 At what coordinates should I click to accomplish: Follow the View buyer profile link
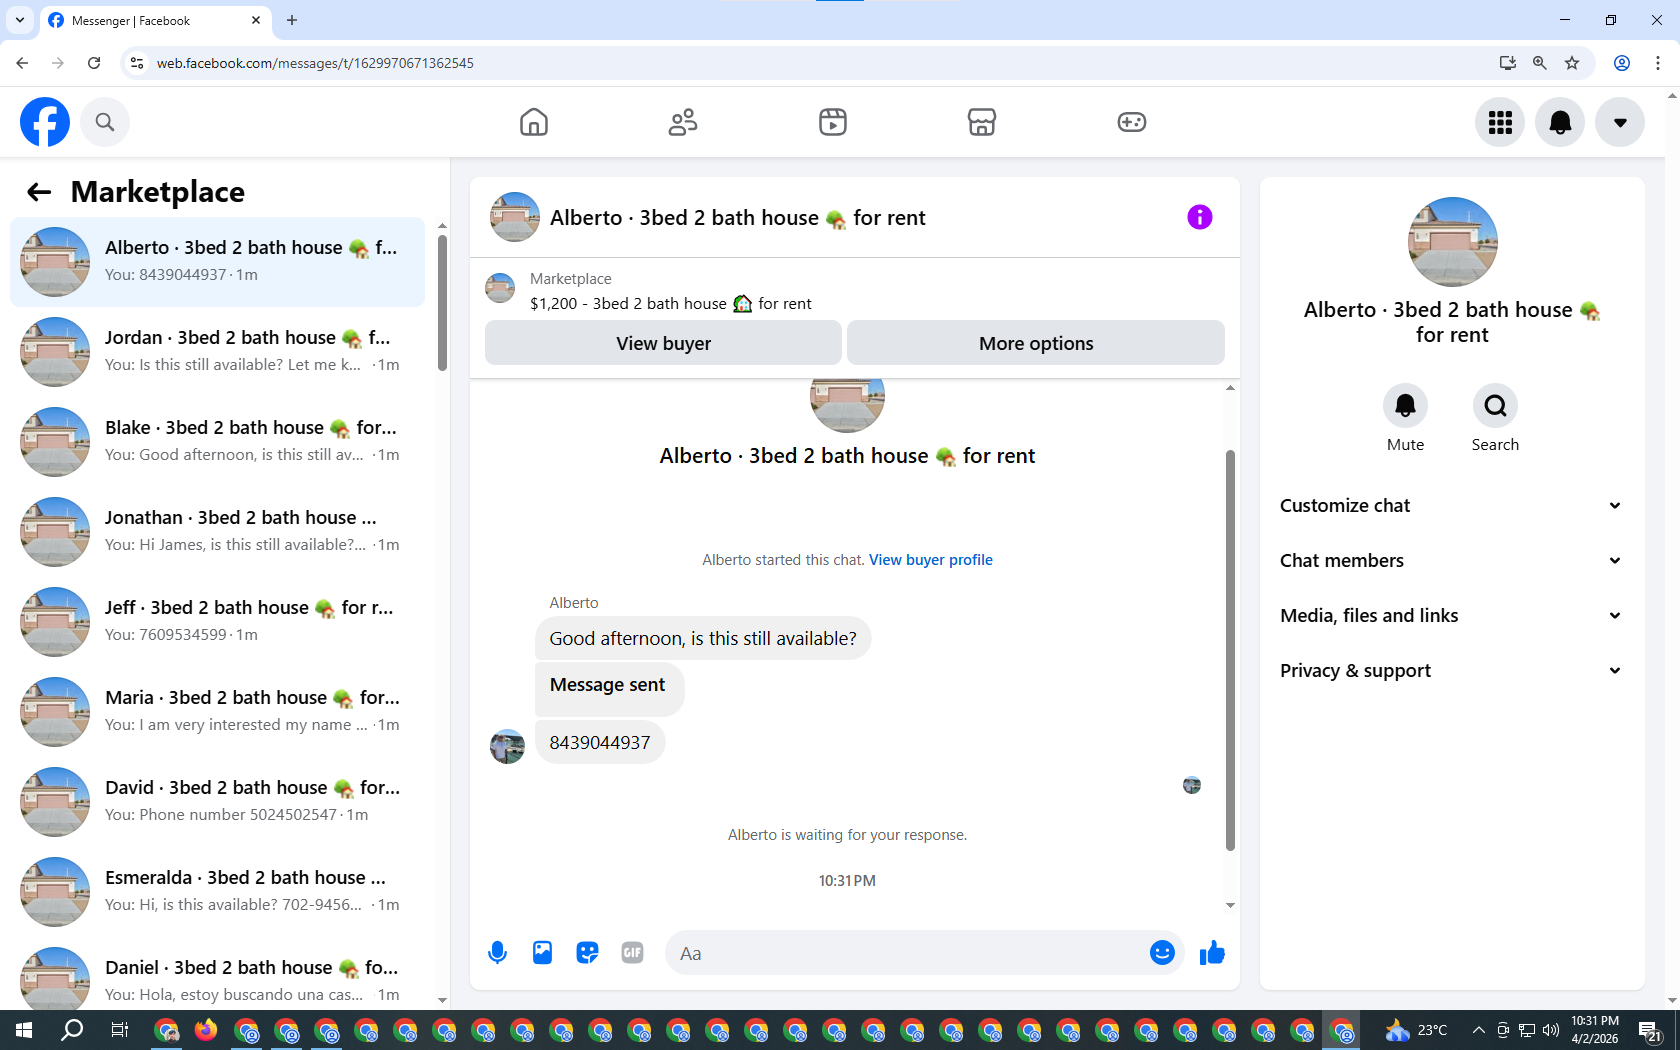point(931,560)
